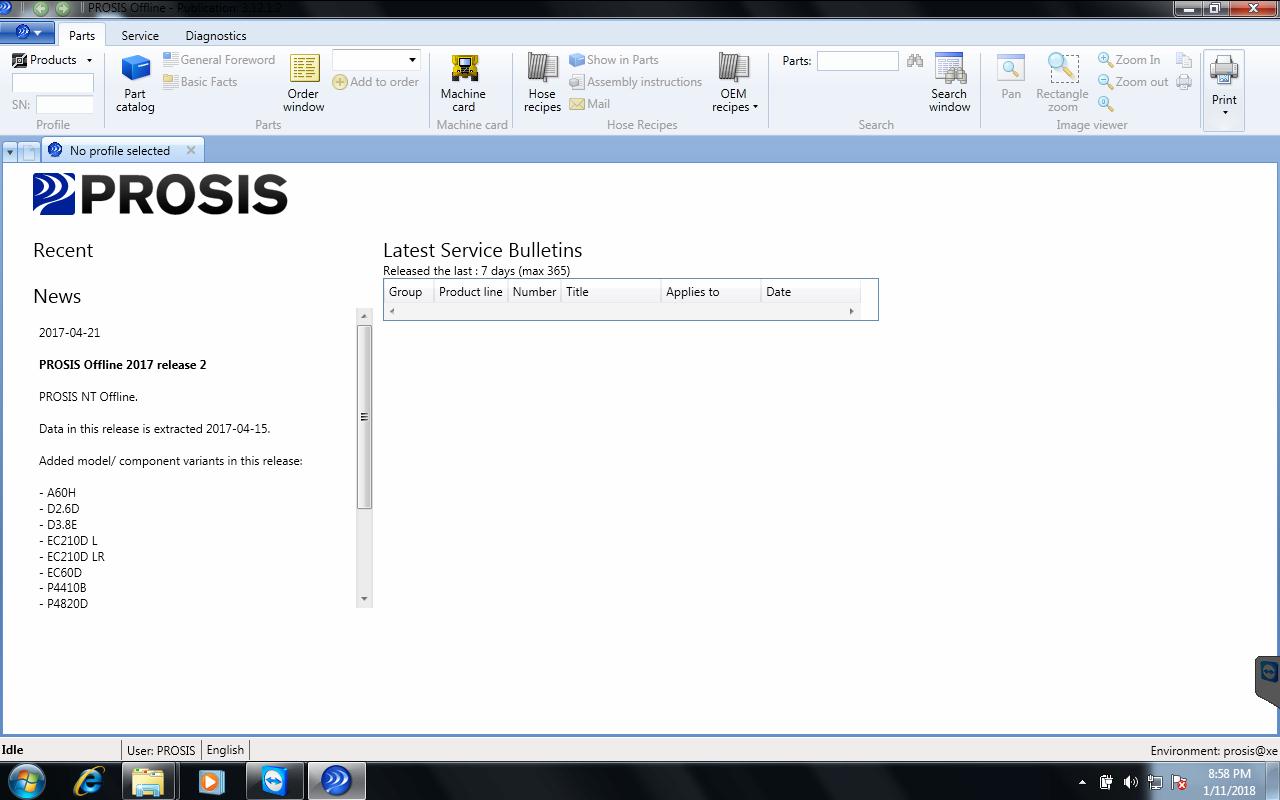Sort bulletins by Applies to column
Viewport: 1280px width, 800px height.
pyautogui.click(x=711, y=292)
